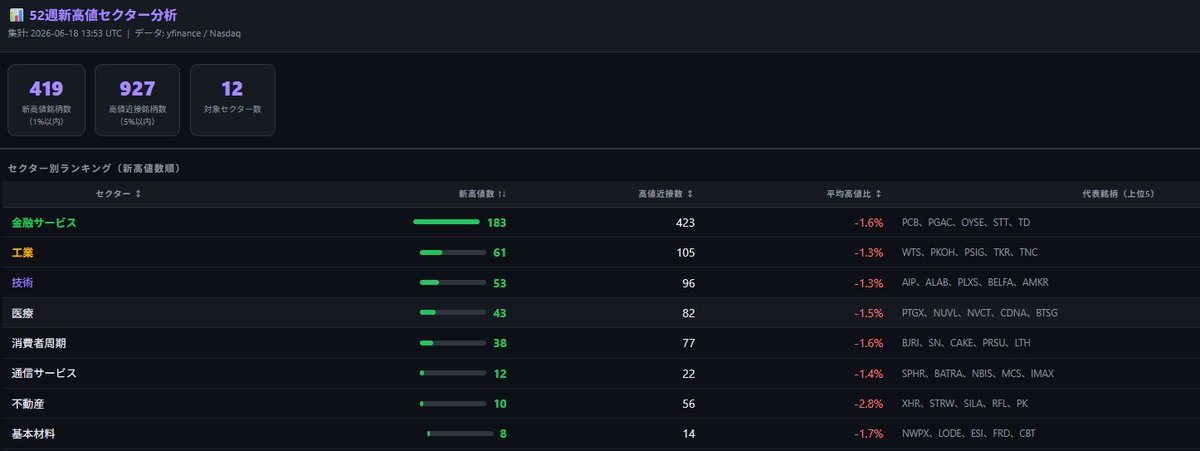Click tickers NWPX、LODE、ESI、FRD、CBT
This screenshot has width=1200, height=451.
[968, 433]
